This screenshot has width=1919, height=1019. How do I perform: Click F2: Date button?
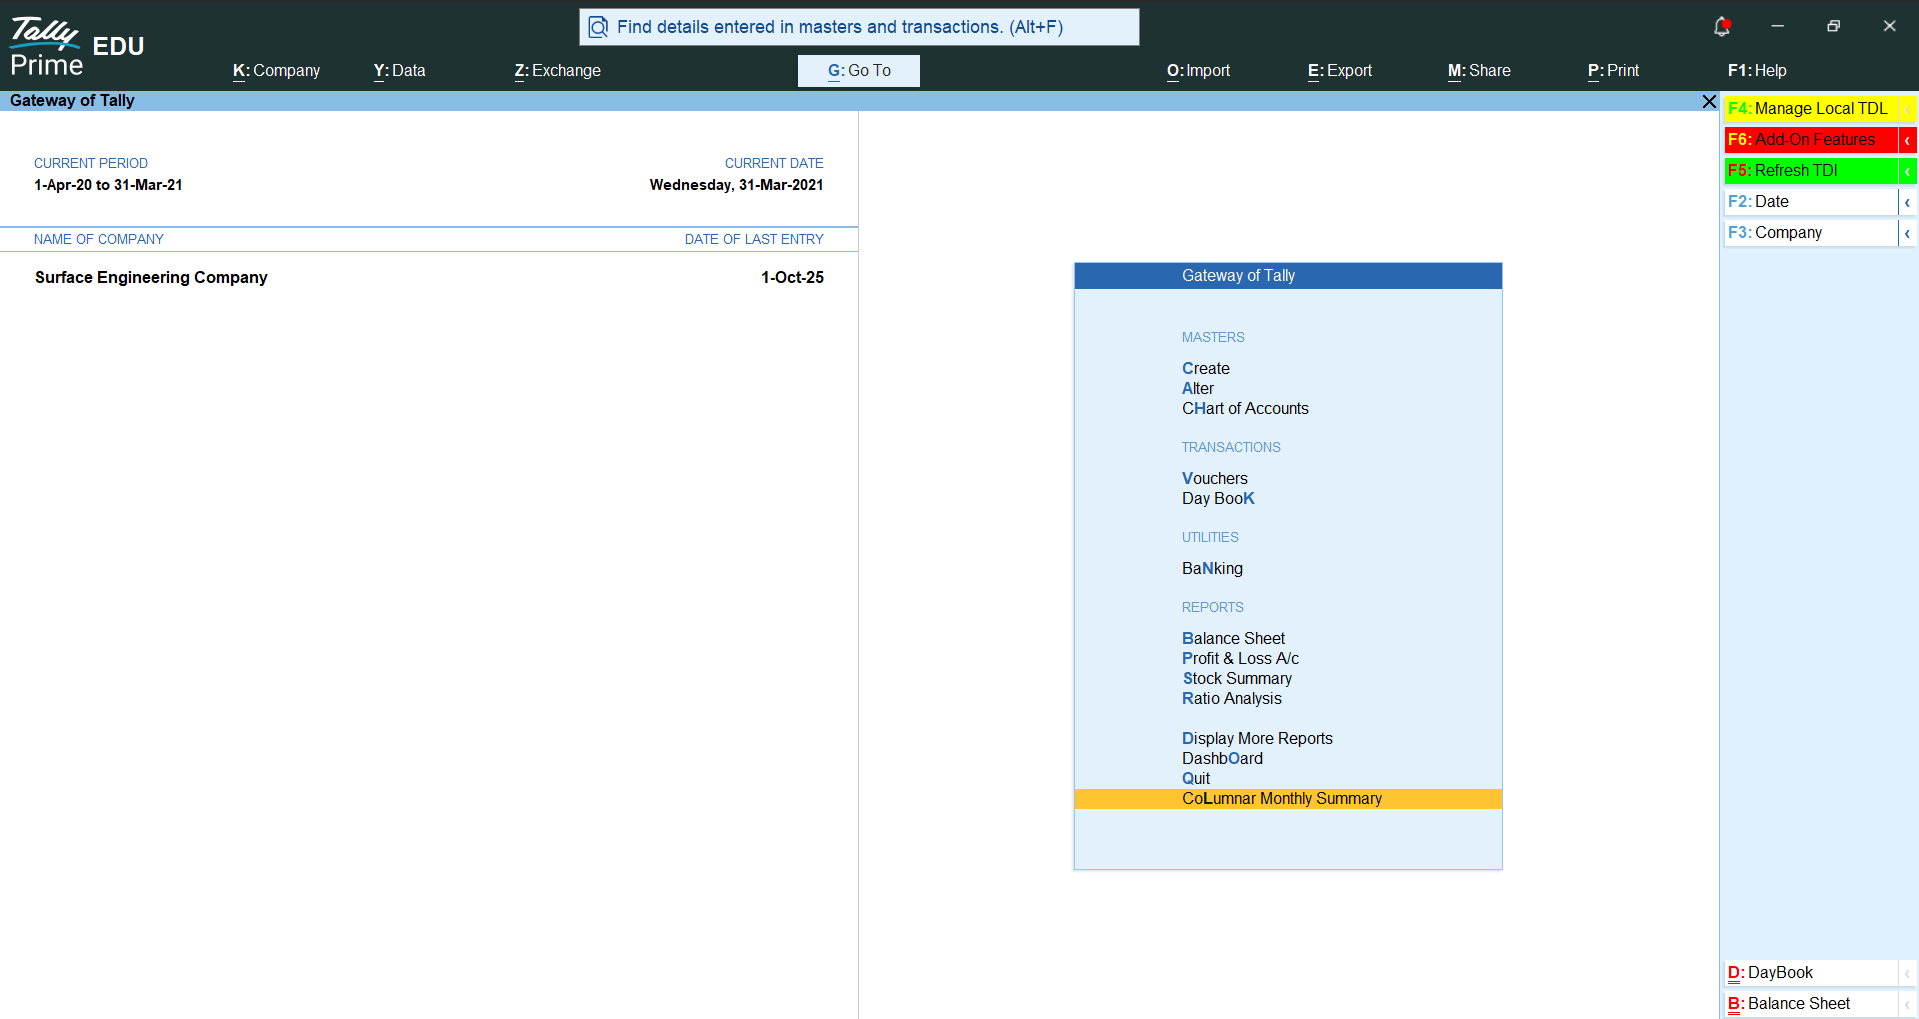tap(1811, 202)
